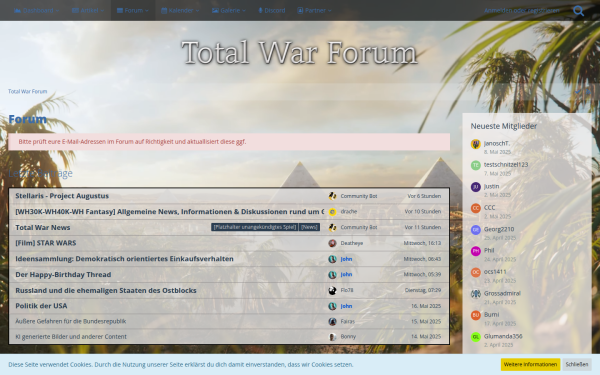
Task: Click Glumanda356's member avatar
Action: click(476, 337)
